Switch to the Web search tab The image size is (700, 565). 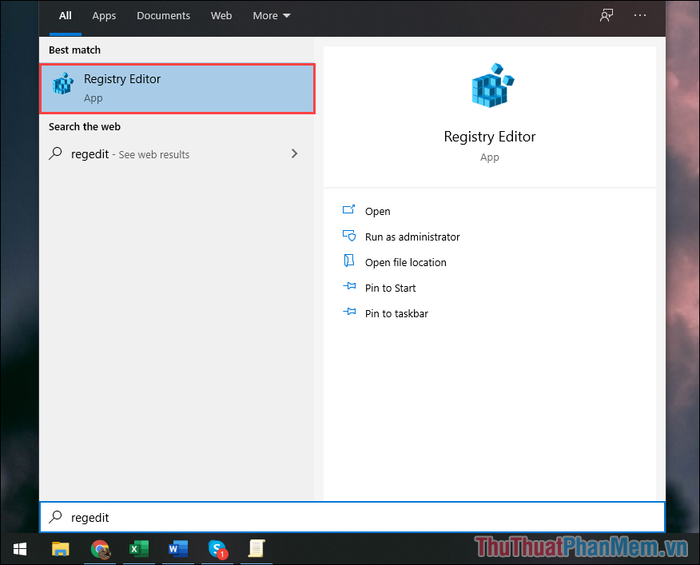pos(221,16)
